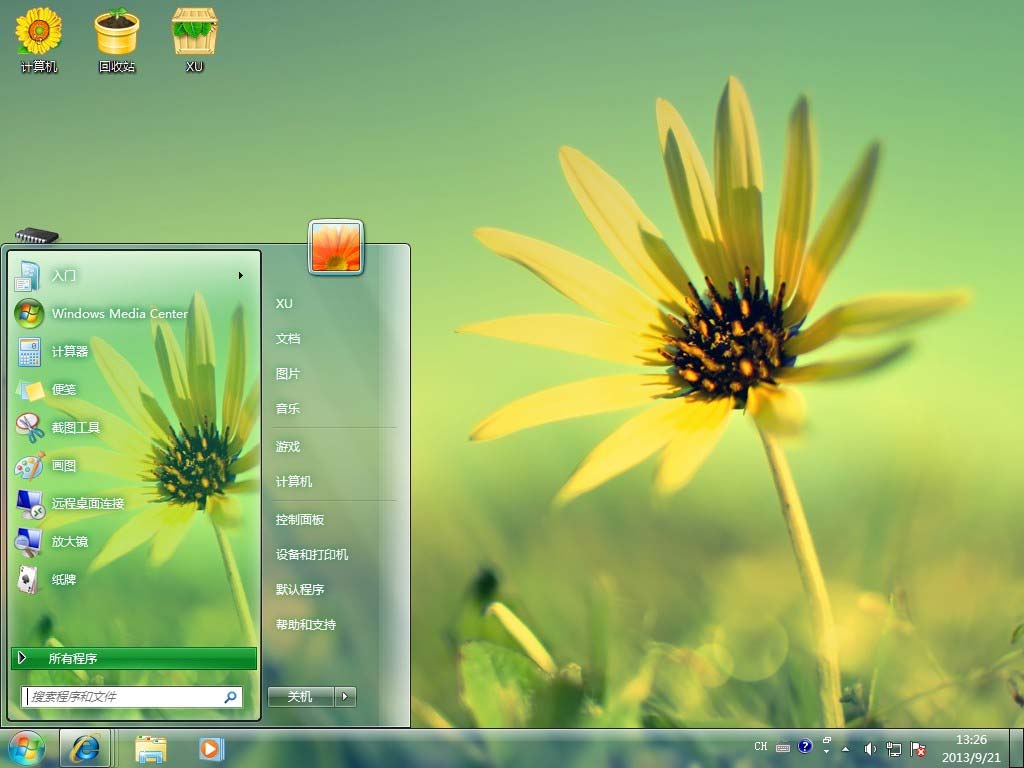This screenshot has height=768, width=1024.
Task: Select 设备和打印机 menu entry
Action: (312, 555)
